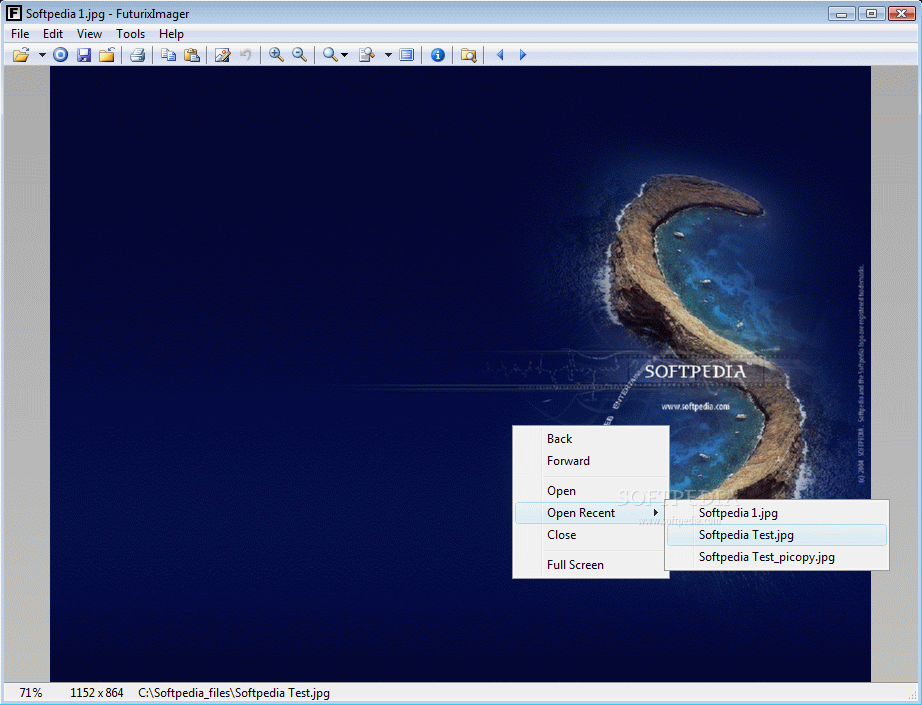Viewport: 922px width, 705px height.
Task: Open the zoom level dropdown arrow
Action: (x=345, y=55)
